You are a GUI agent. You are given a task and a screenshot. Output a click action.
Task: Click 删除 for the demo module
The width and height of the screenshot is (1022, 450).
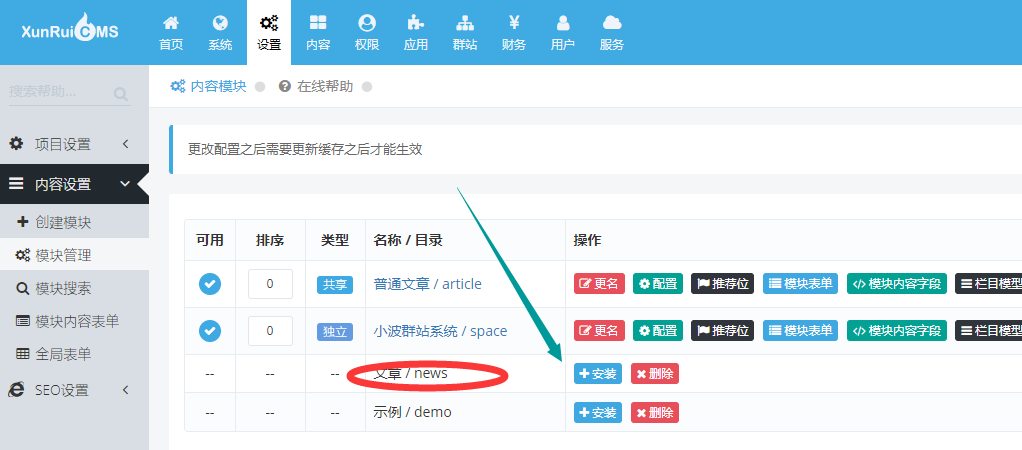pos(654,412)
